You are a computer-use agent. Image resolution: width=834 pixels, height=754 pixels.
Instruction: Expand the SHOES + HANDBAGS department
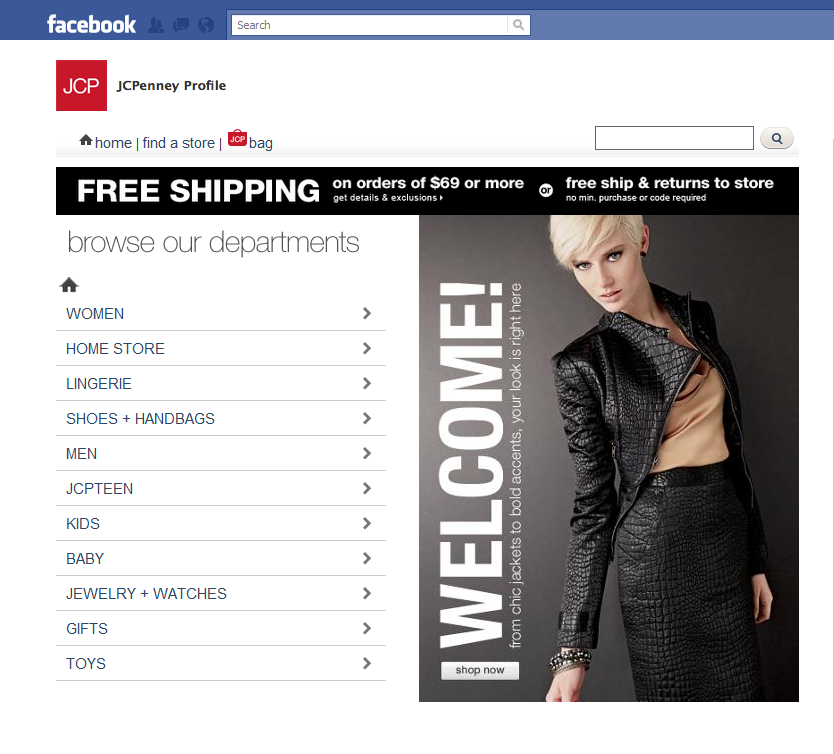coord(221,418)
